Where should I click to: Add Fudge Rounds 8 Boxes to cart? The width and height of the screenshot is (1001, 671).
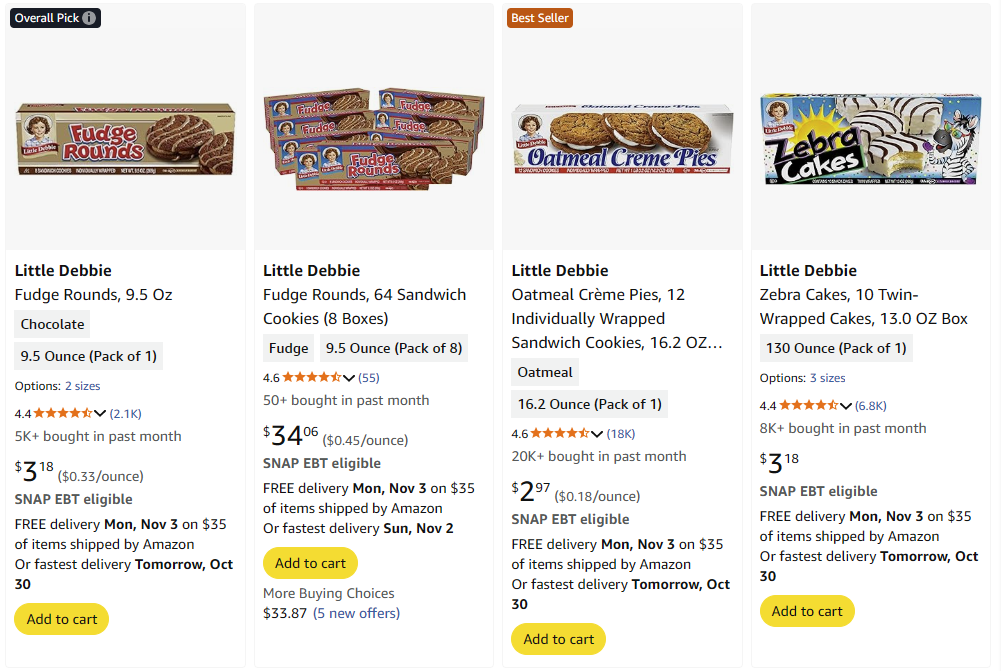click(x=310, y=563)
